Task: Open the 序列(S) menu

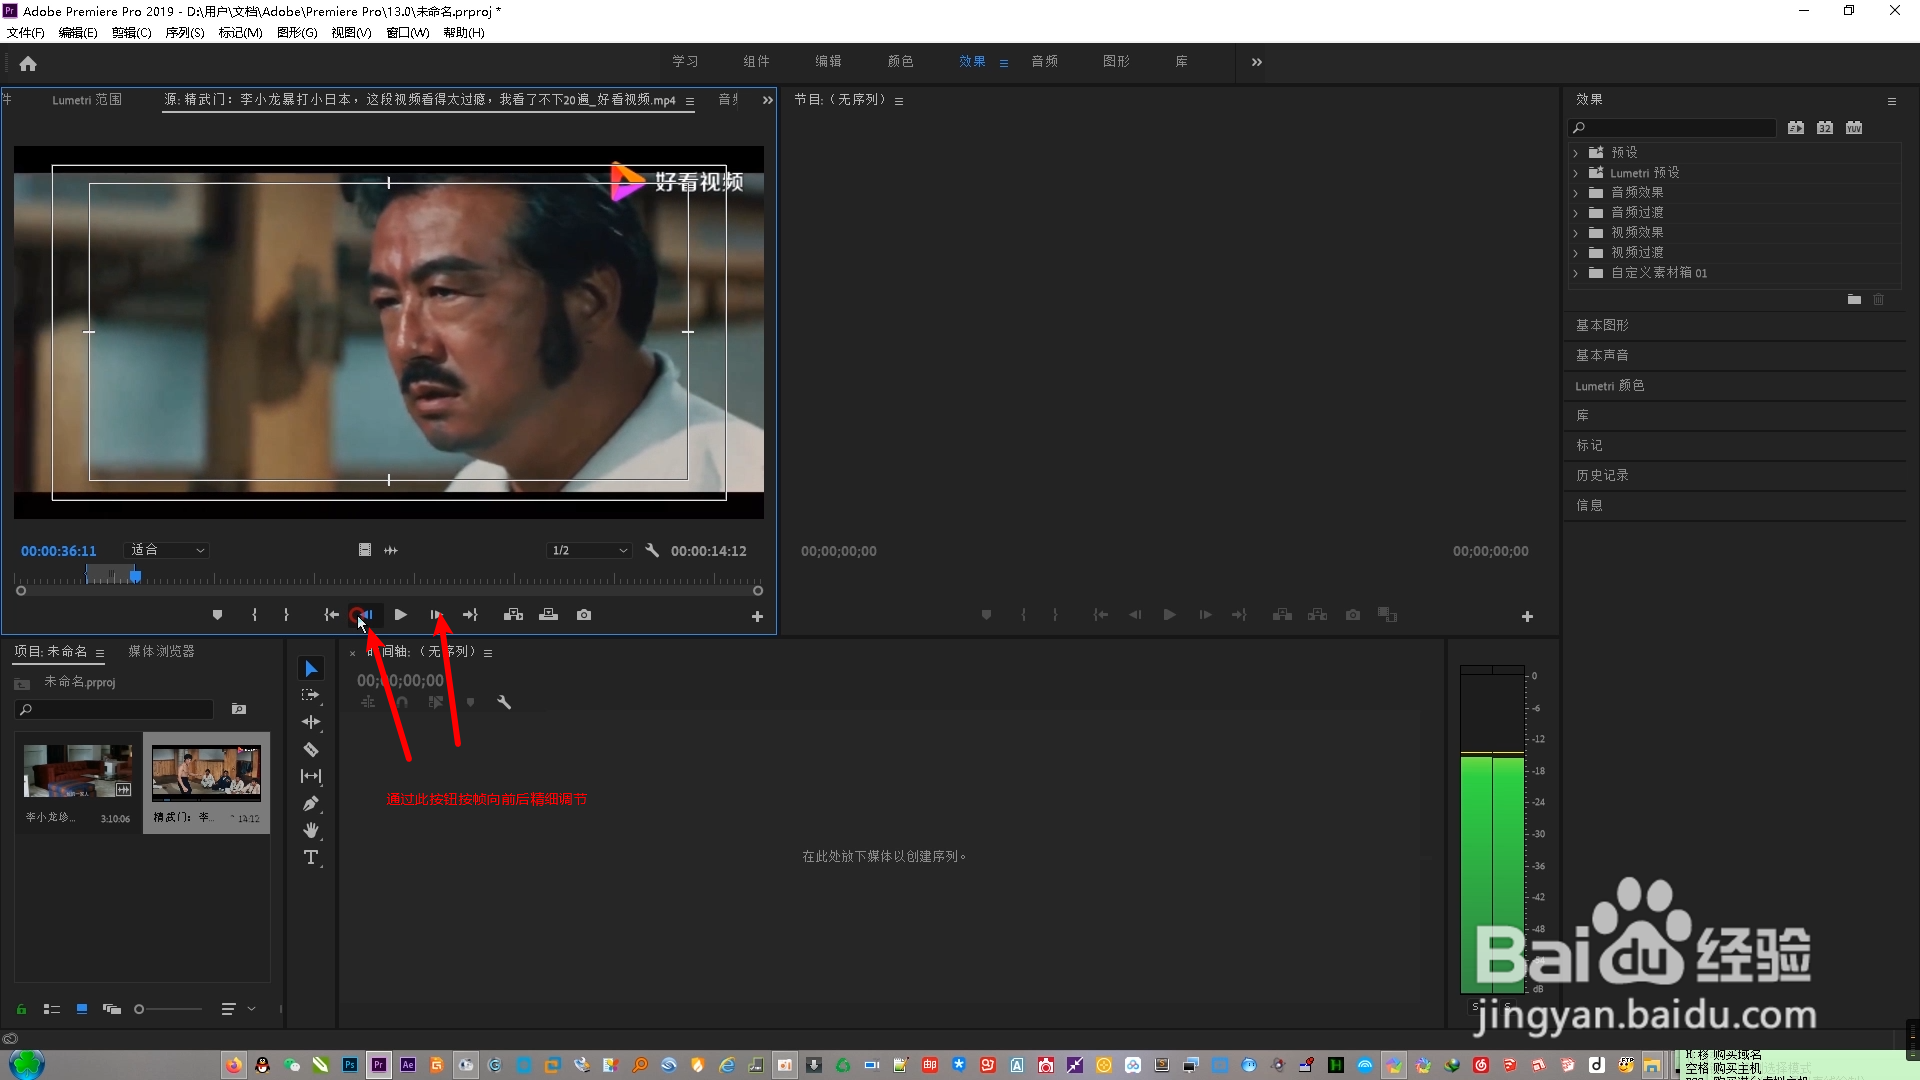Action: pyautogui.click(x=185, y=32)
